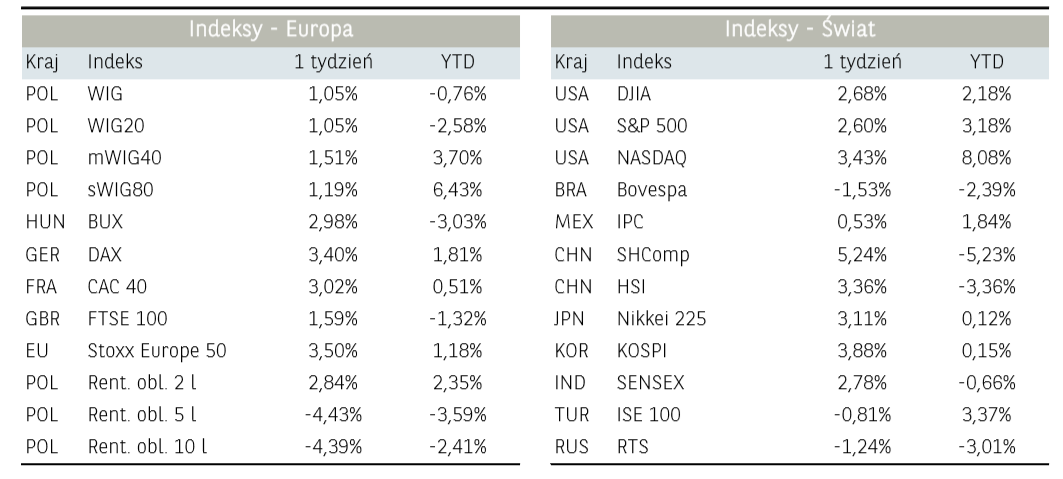This screenshot has height=479, width=1063.
Task: Select the 'Nikkei 225' index name
Action: pos(662,319)
